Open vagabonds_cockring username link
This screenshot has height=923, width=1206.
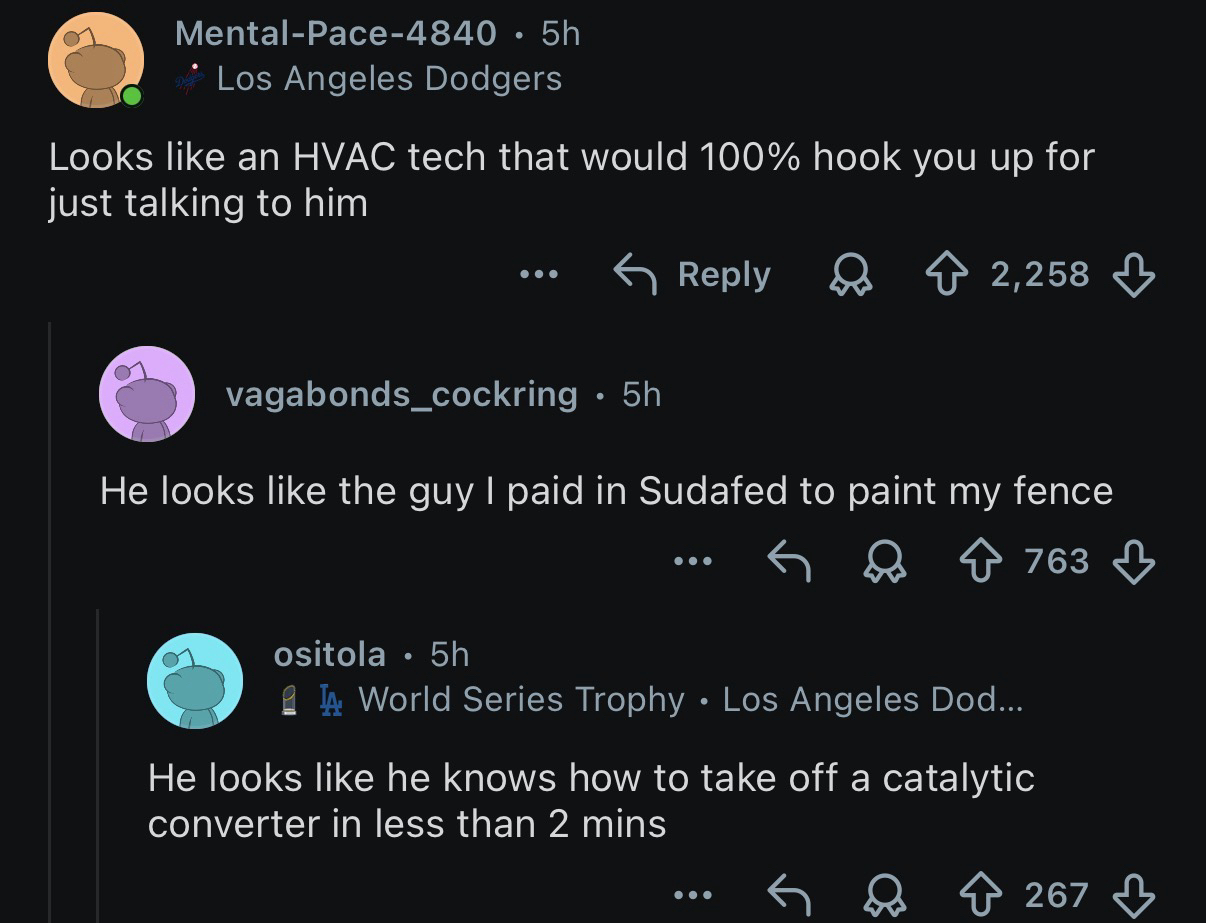click(401, 394)
